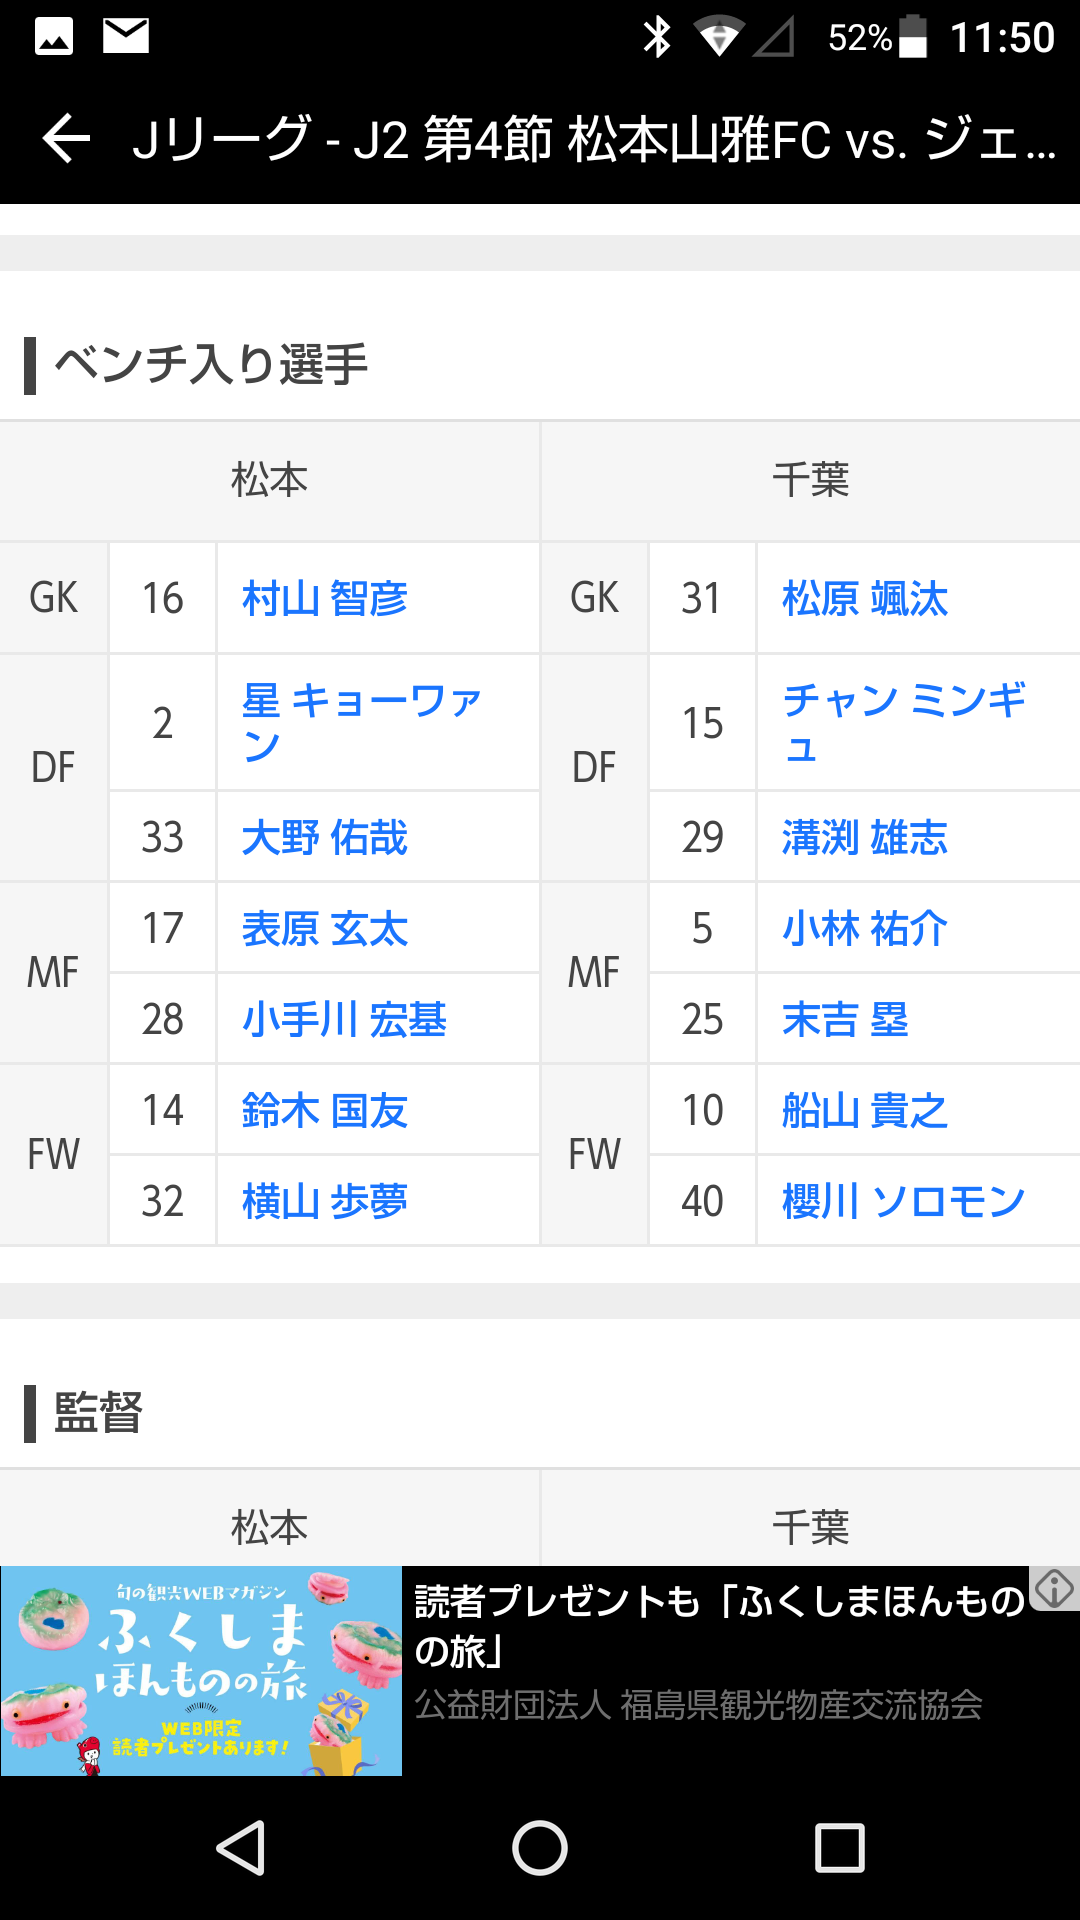The width and height of the screenshot is (1080, 1920).
Task: View player 表原 玄太 details
Action: pos(325,929)
